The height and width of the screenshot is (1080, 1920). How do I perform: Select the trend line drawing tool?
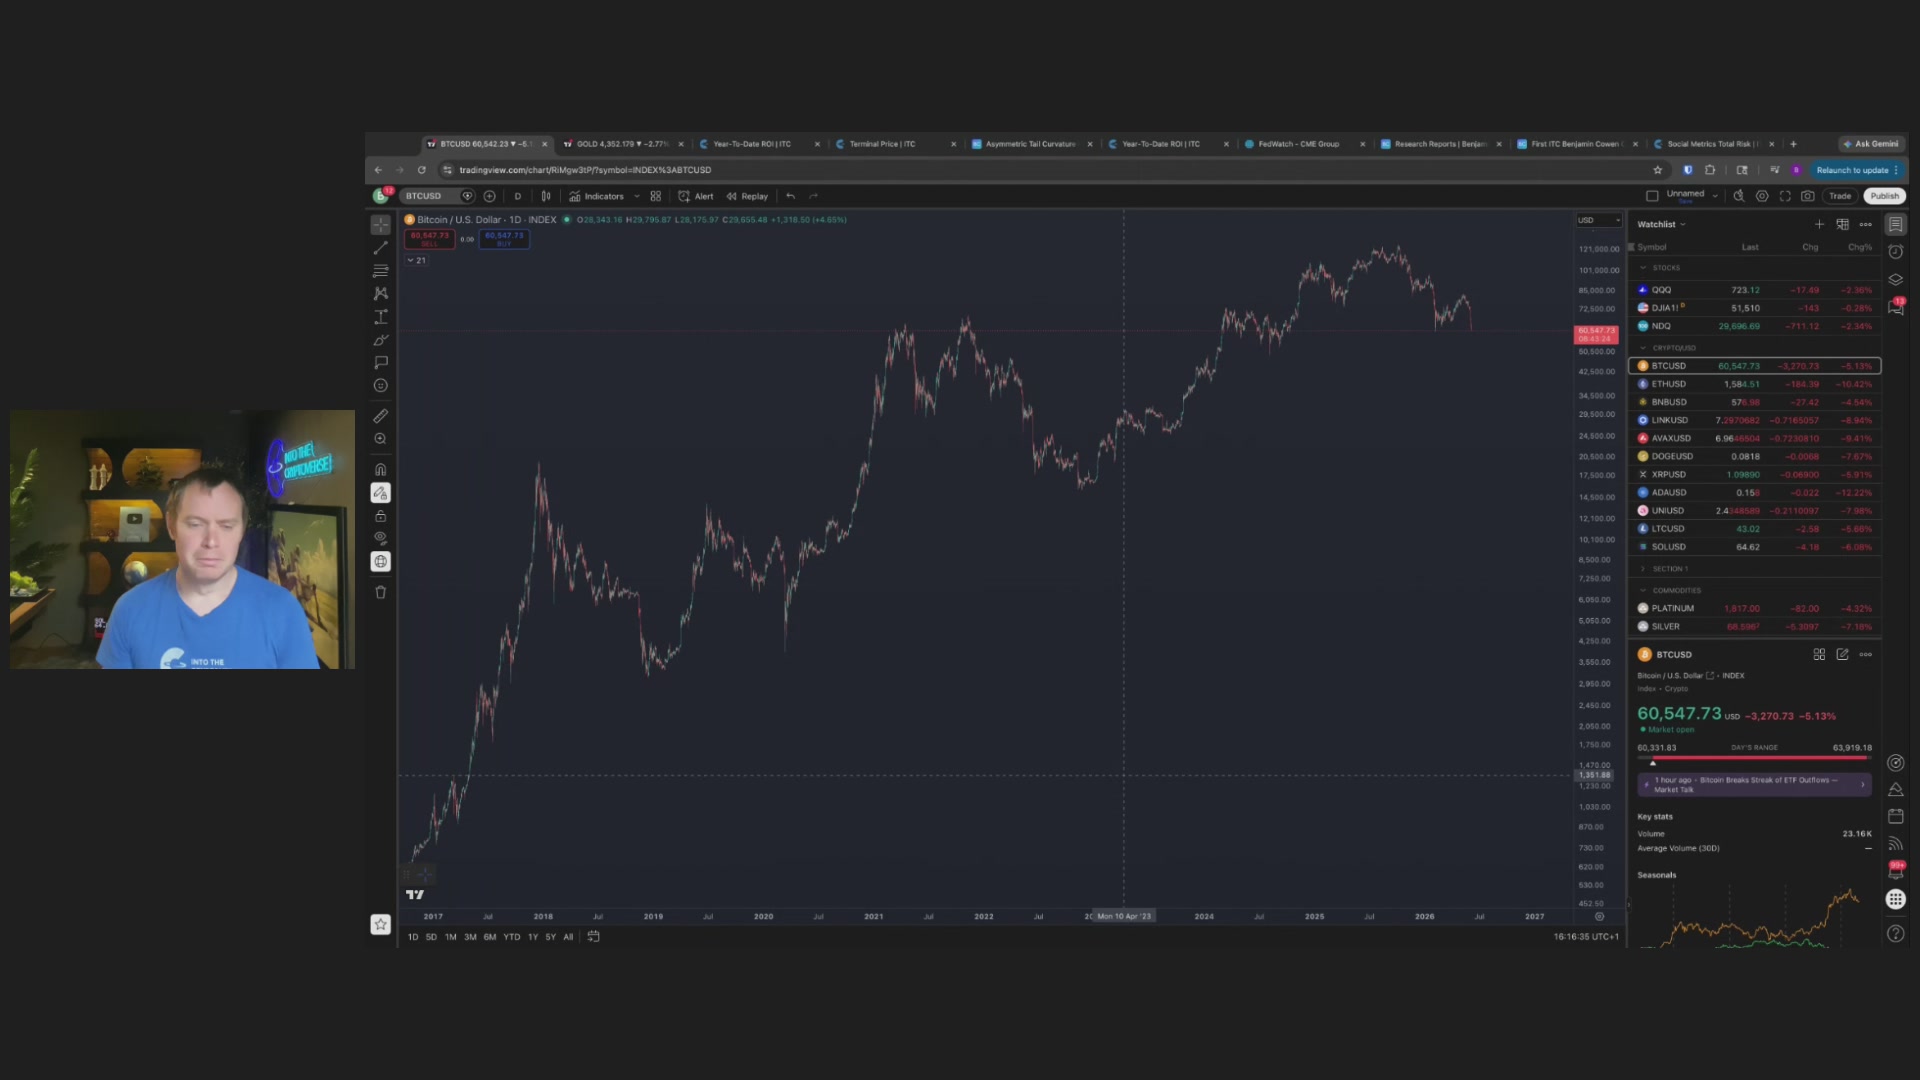coord(380,247)
